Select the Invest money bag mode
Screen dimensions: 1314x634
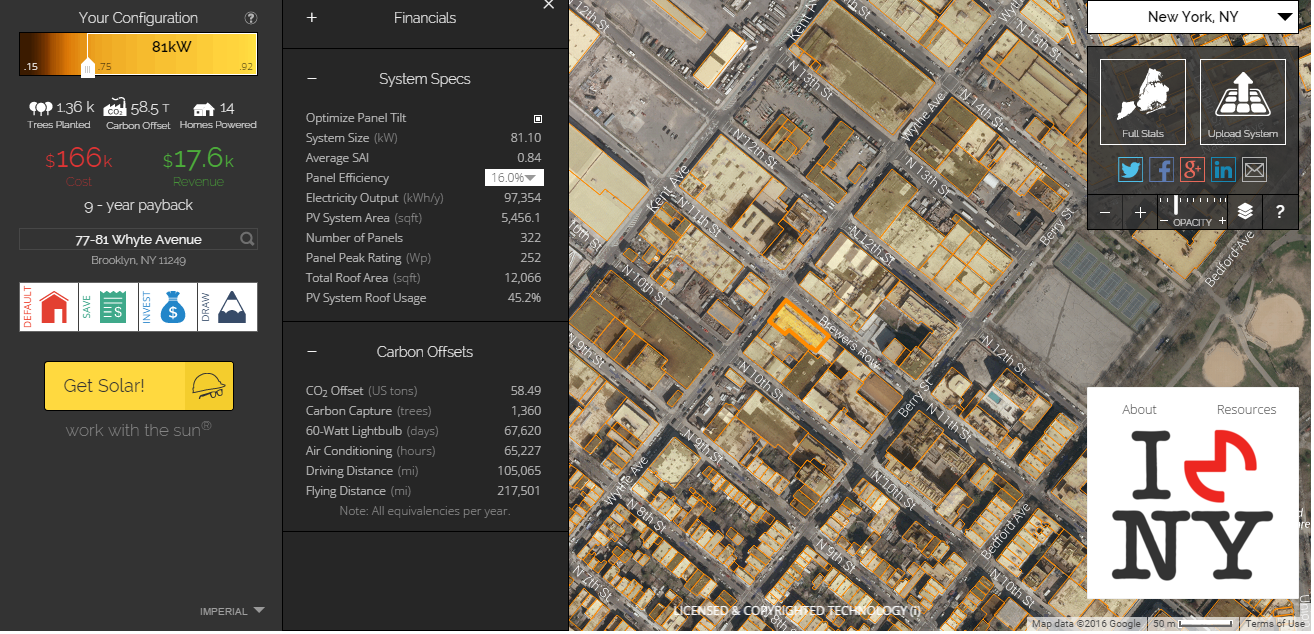(x=168, y=307)
